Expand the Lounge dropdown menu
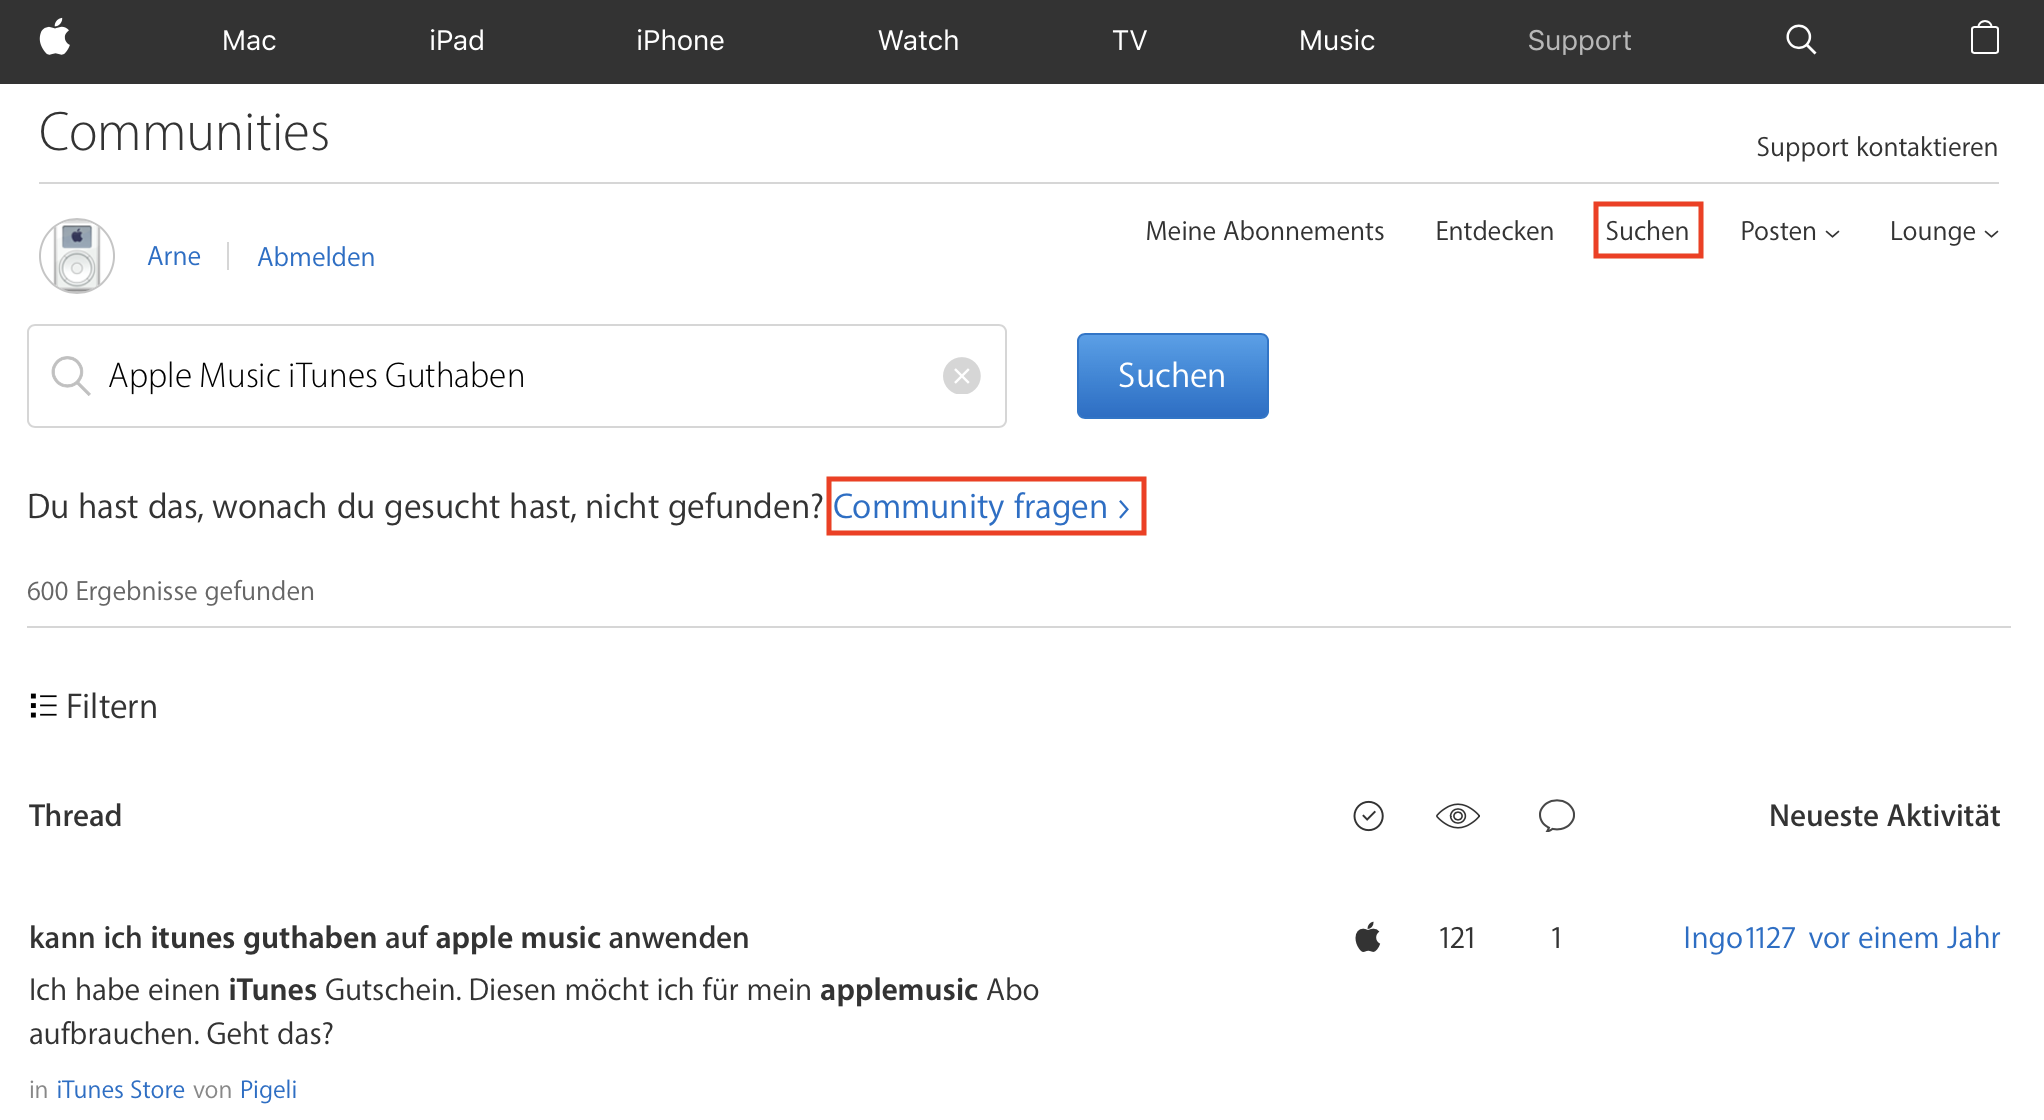The image size is (2044, 1120). (1943, 232)
